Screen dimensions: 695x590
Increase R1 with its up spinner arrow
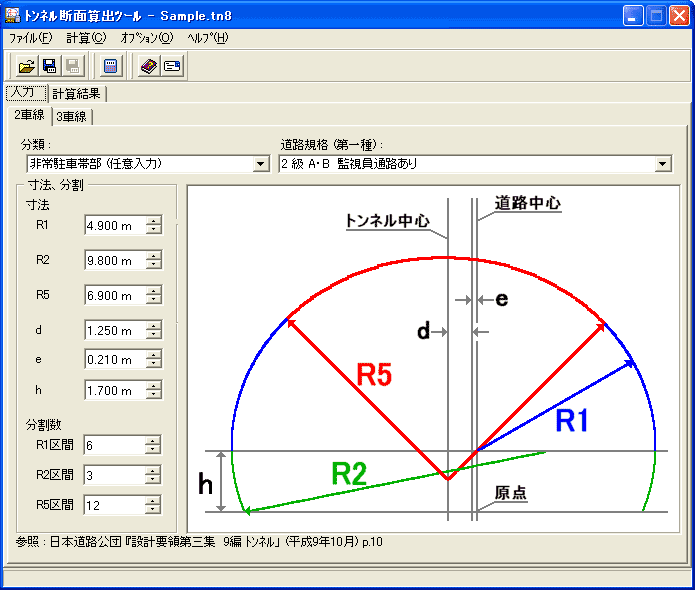tap(154, 221)
